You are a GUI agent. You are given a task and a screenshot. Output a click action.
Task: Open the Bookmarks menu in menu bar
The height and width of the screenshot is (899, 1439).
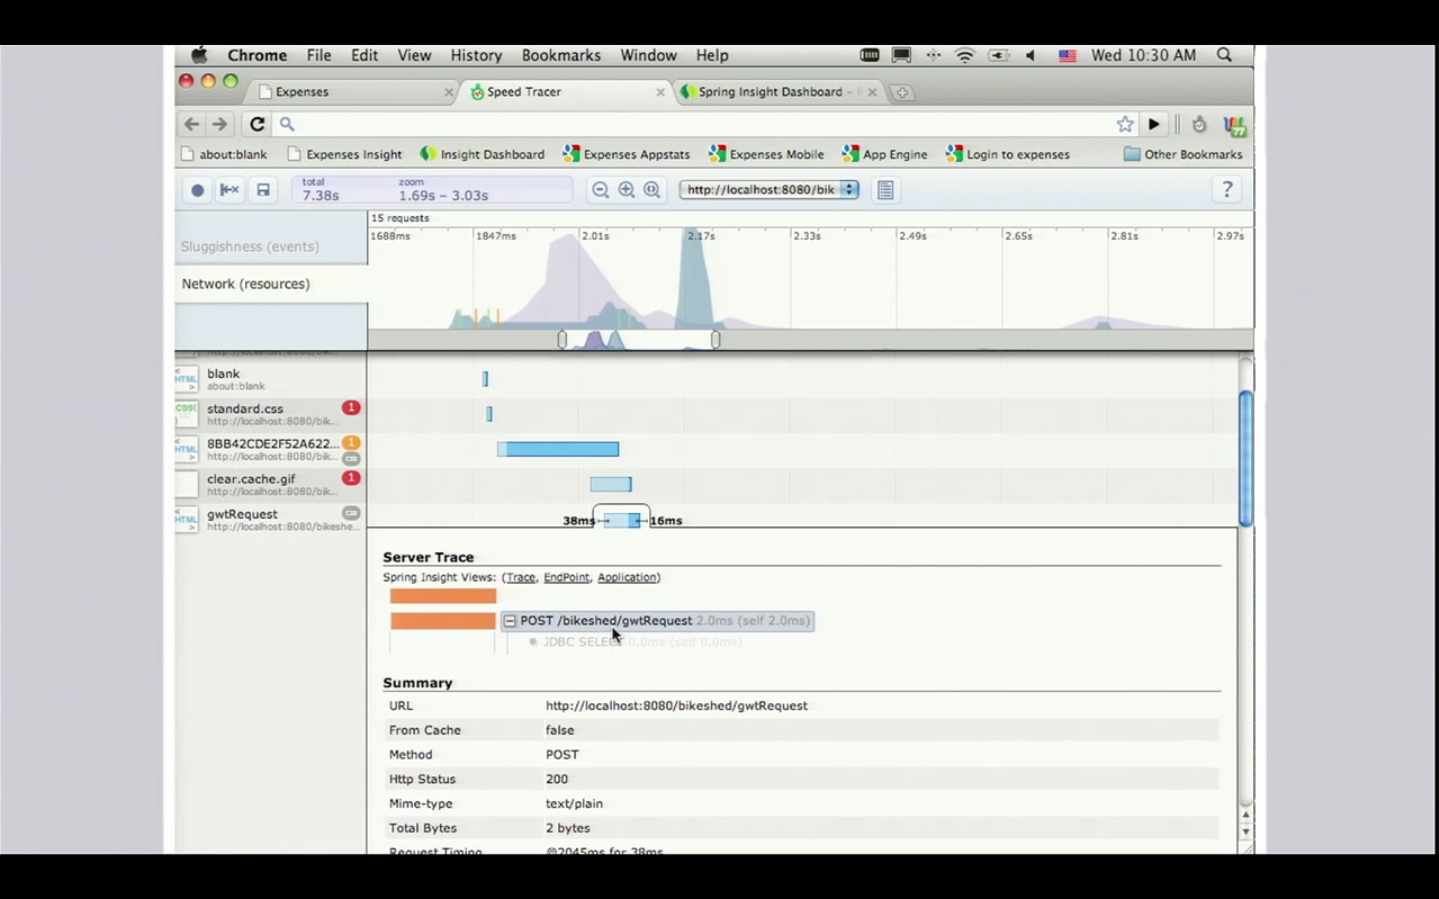coord(560,56)
